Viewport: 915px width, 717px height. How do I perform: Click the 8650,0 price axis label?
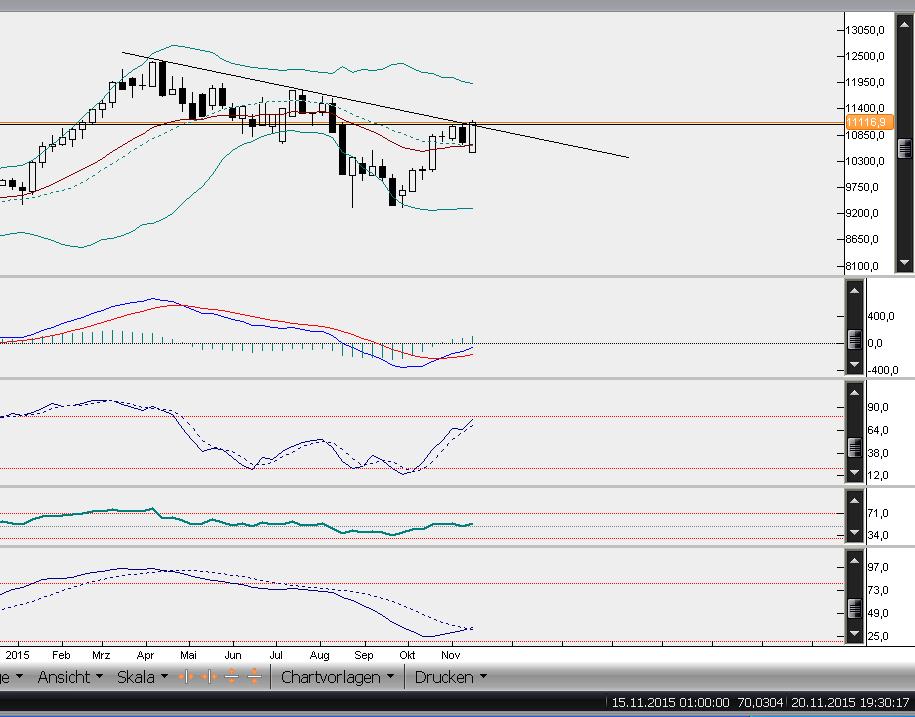862,239
